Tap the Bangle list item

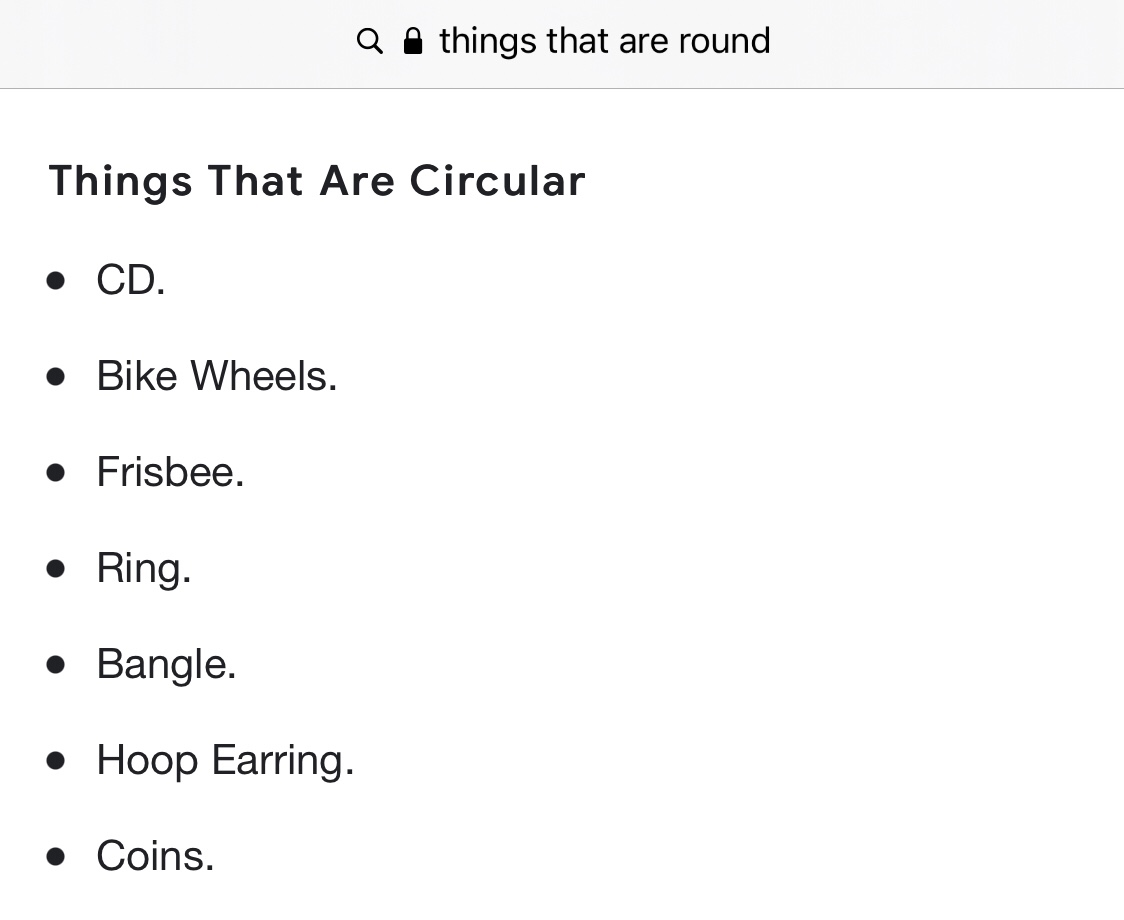coord(166,665)
